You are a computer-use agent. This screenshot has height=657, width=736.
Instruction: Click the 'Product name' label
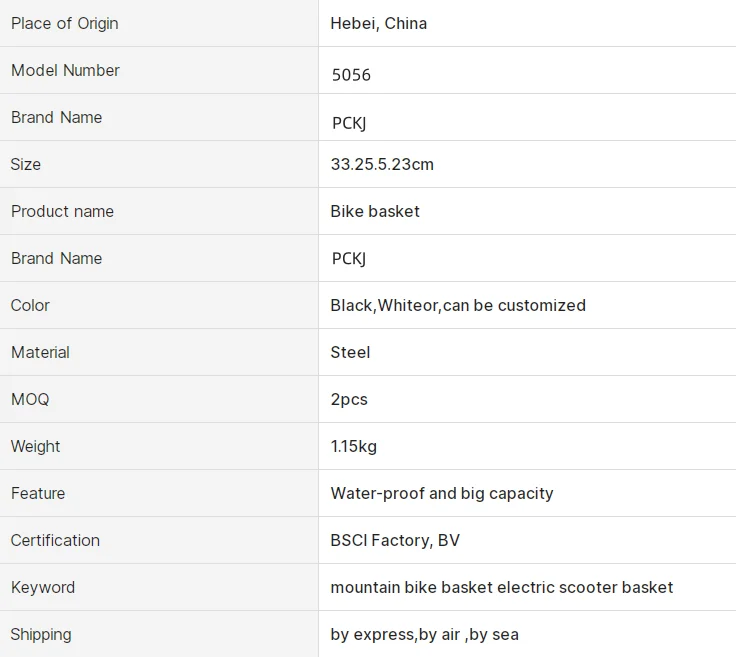point(62,211)
